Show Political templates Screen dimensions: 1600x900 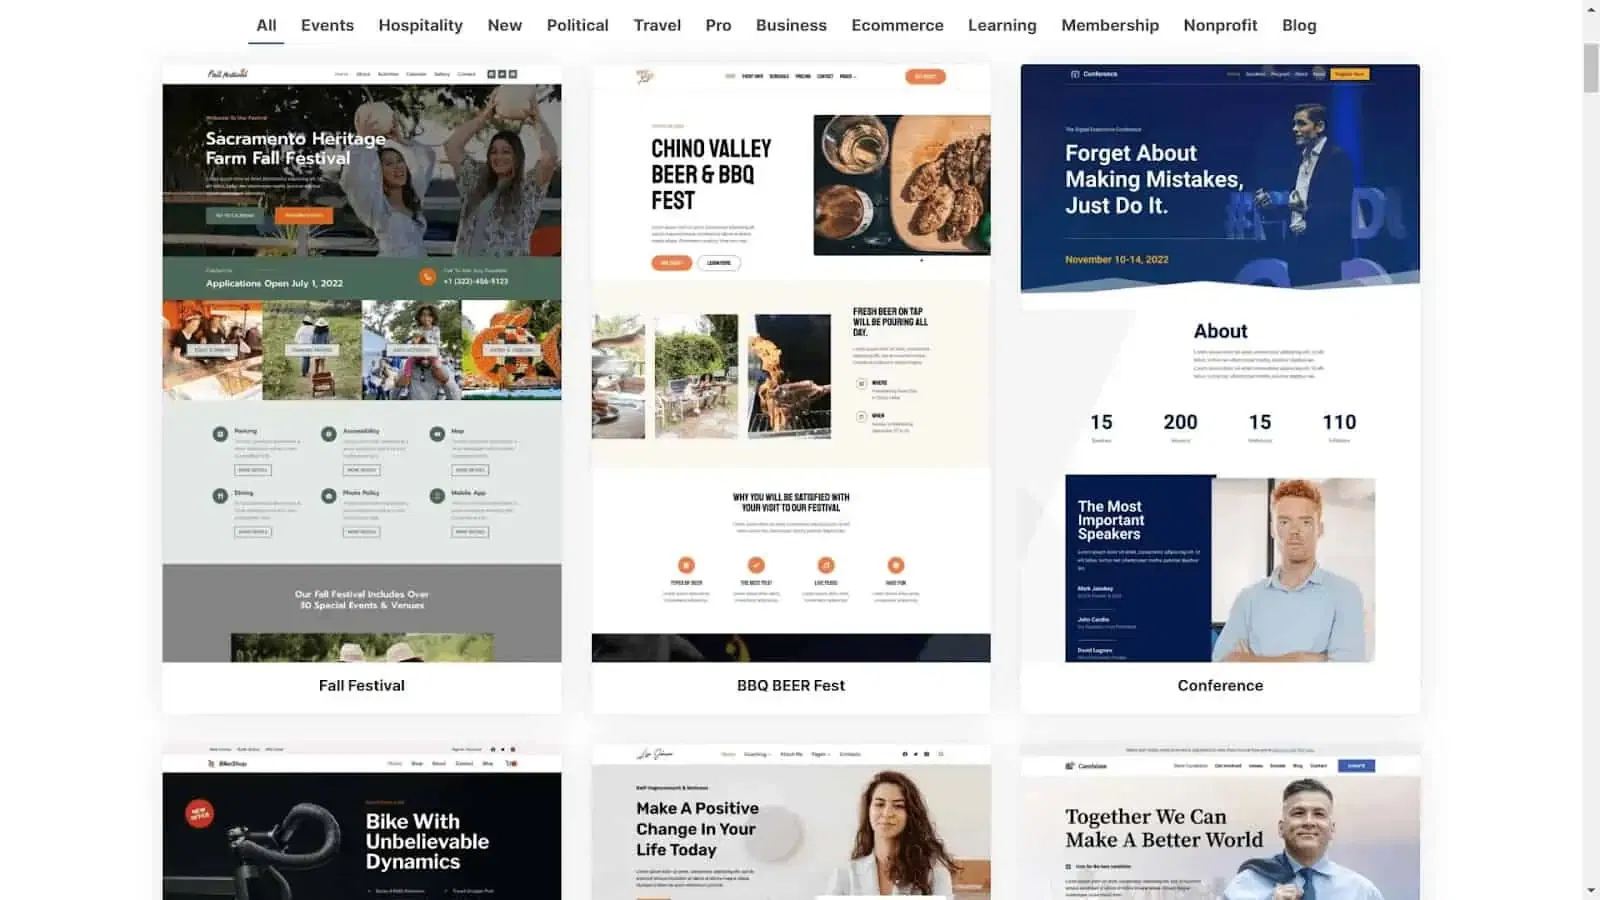[577, 25]
